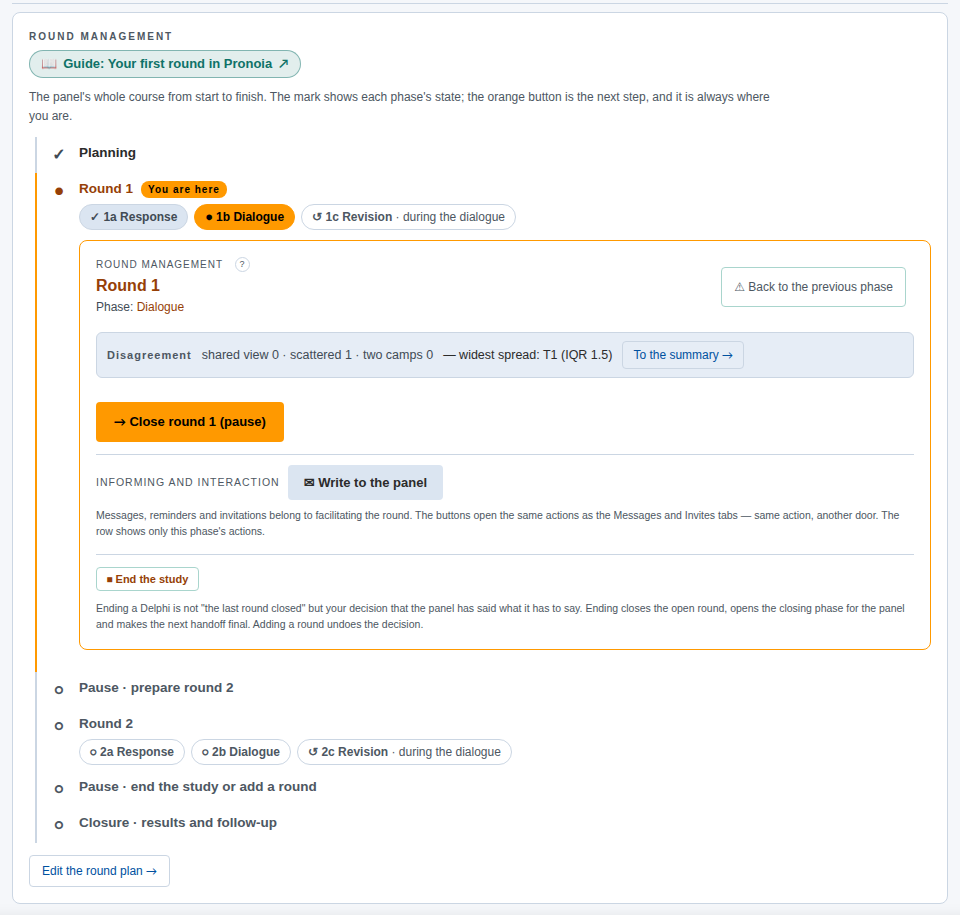Click the Round 1 timeline heading
The height and width of the screenshot is (915, 960).
(106, 189)
